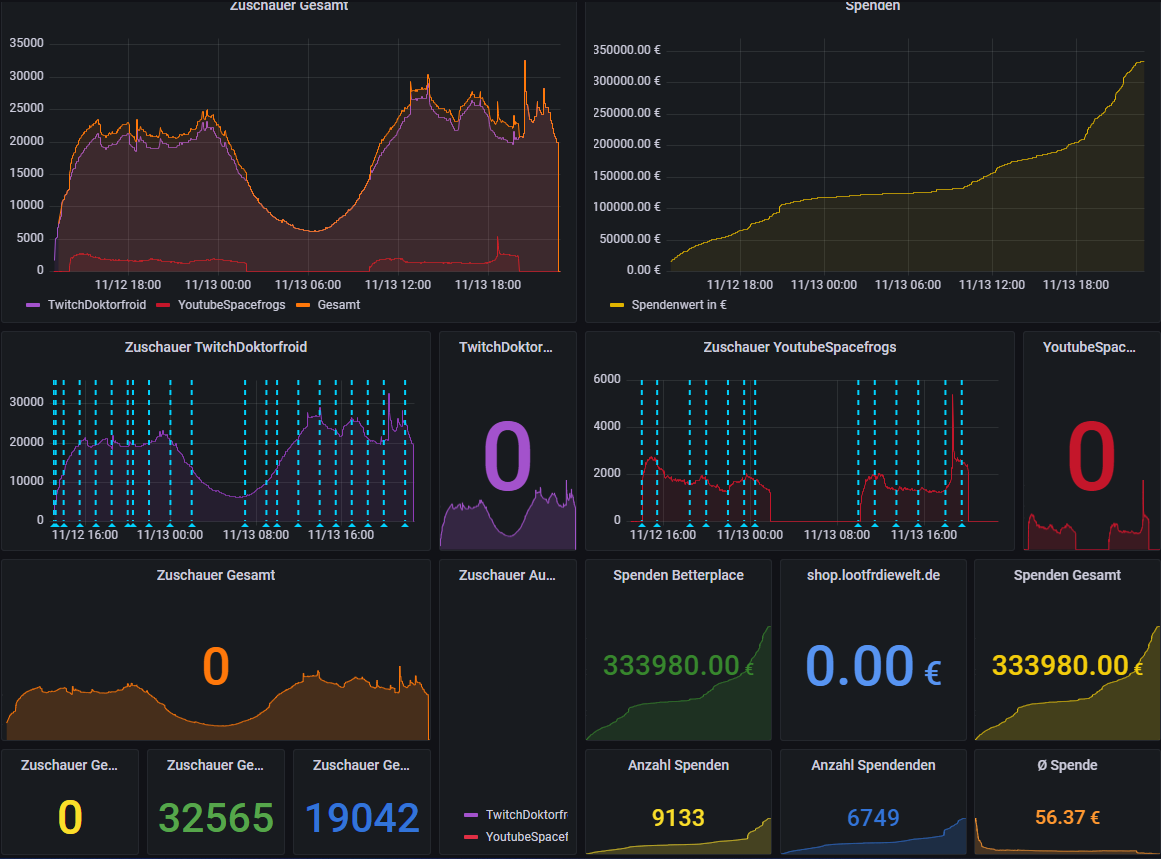Viewport: 1161px width, 859px height.
Task: Click the 9133 donation count value
Action: [x=678, y=818]
